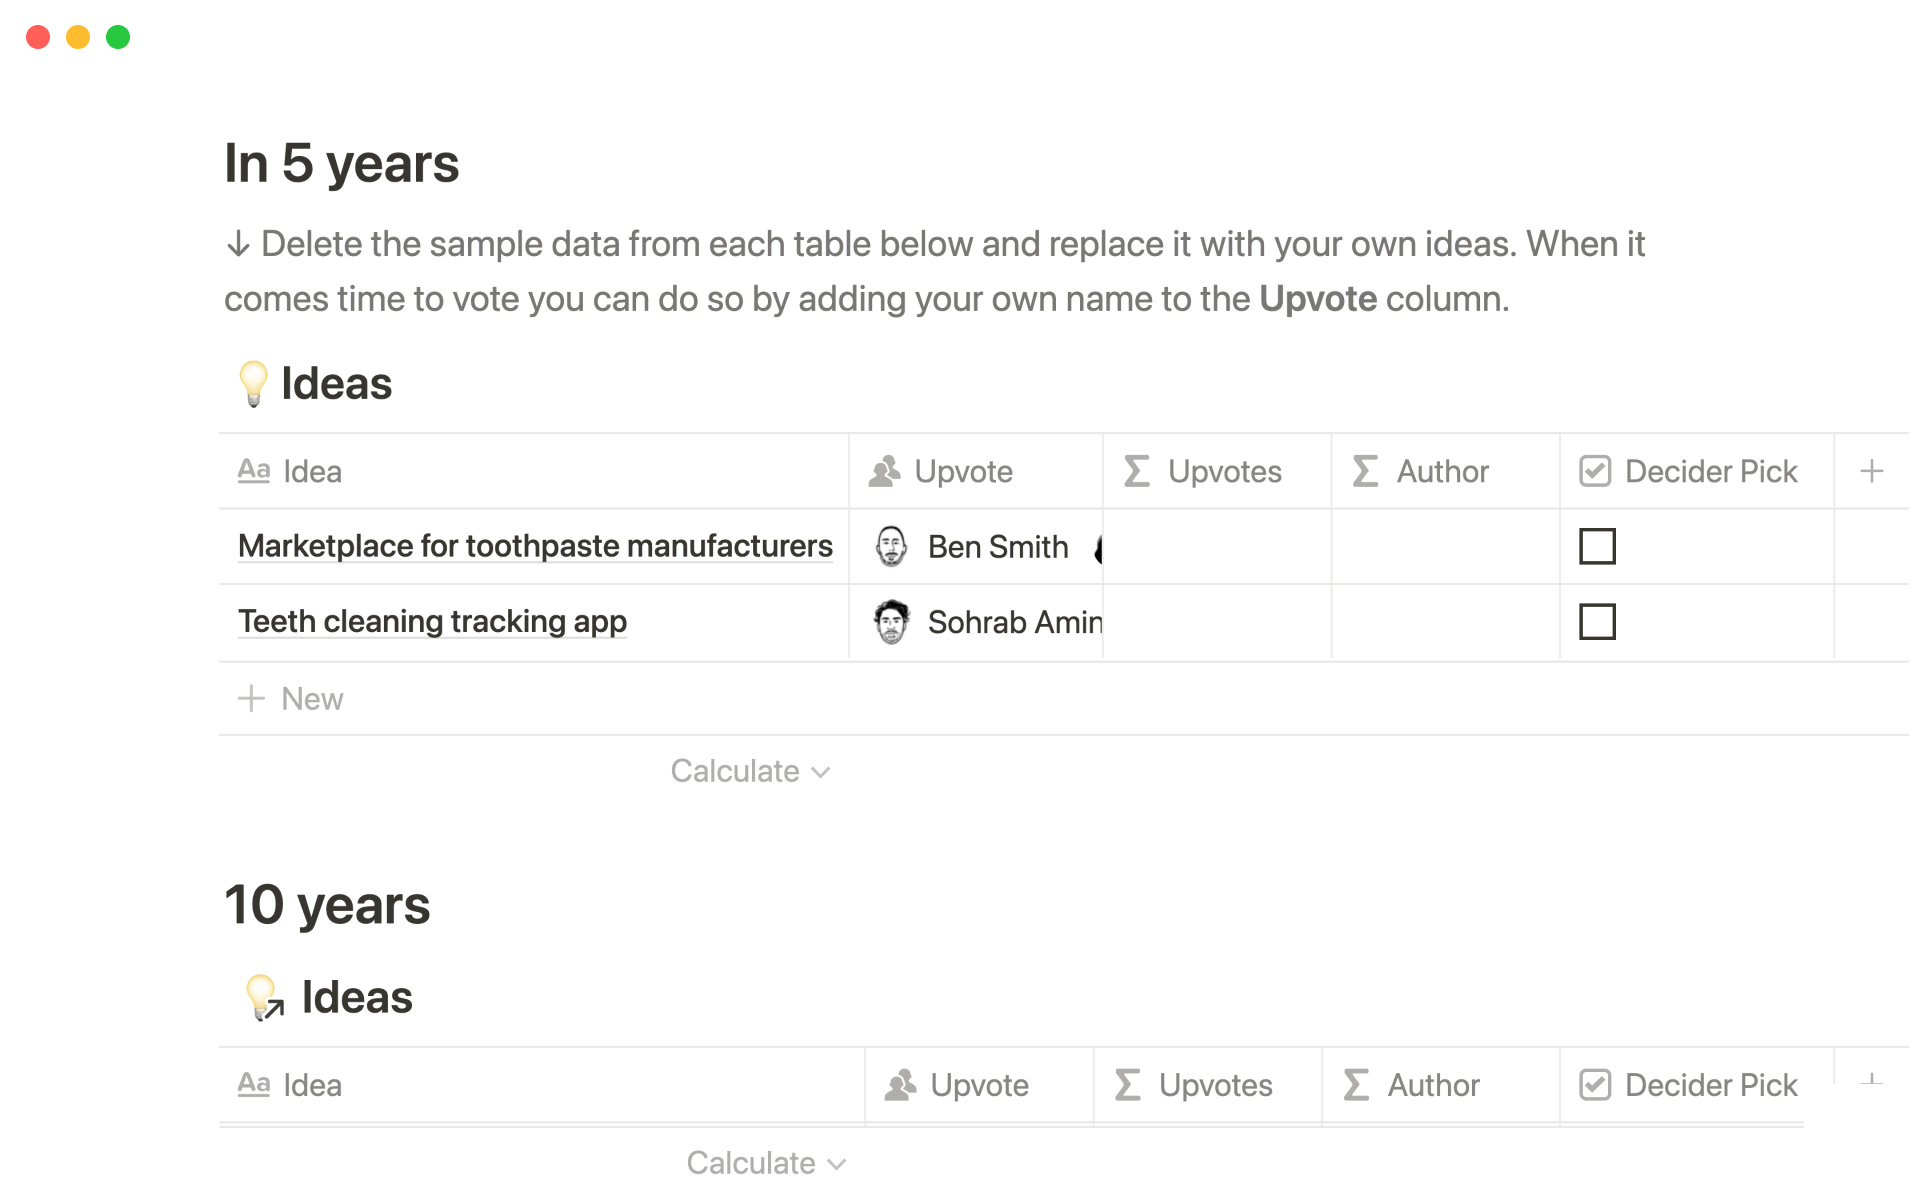Open the Decider Pick column header in 10 years table
The image size is (1920, 1200).
[x=1710, y=1085]
